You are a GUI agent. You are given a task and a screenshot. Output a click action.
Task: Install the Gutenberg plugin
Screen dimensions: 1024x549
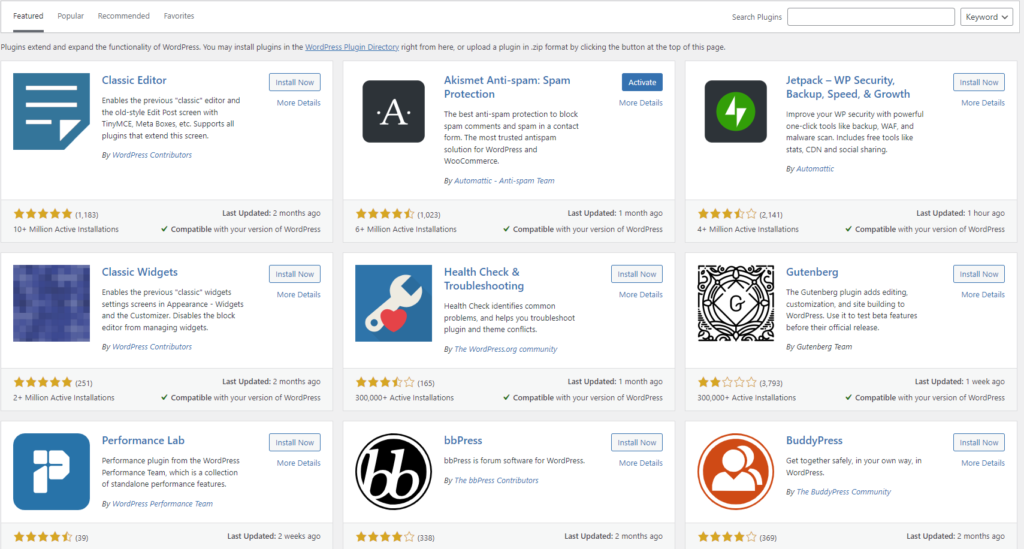pos(979,274)
